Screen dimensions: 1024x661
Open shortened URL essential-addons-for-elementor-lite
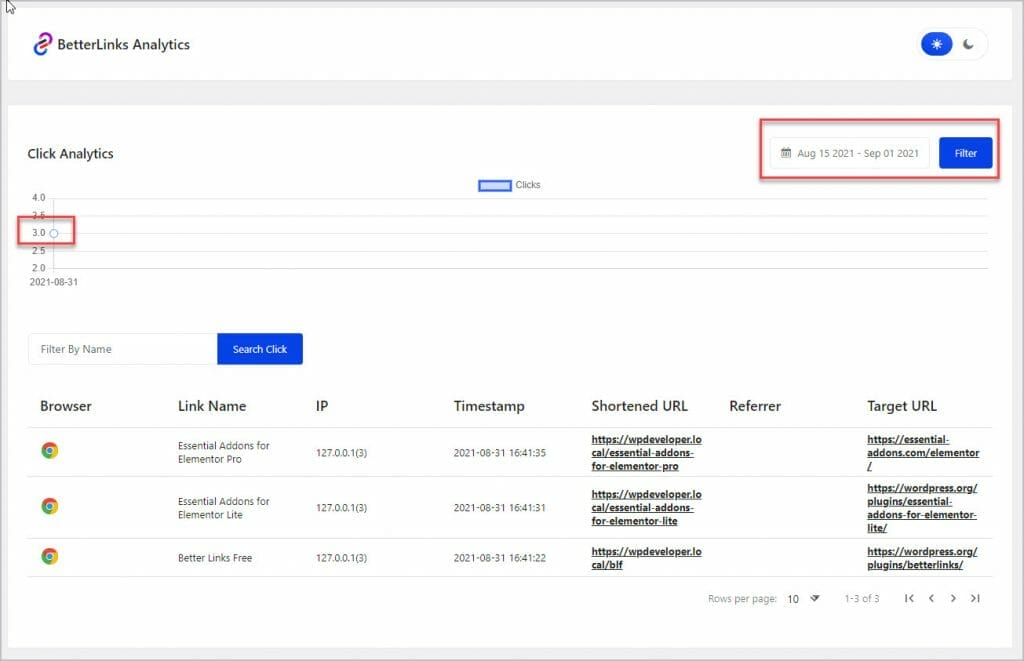click(647, 508)
